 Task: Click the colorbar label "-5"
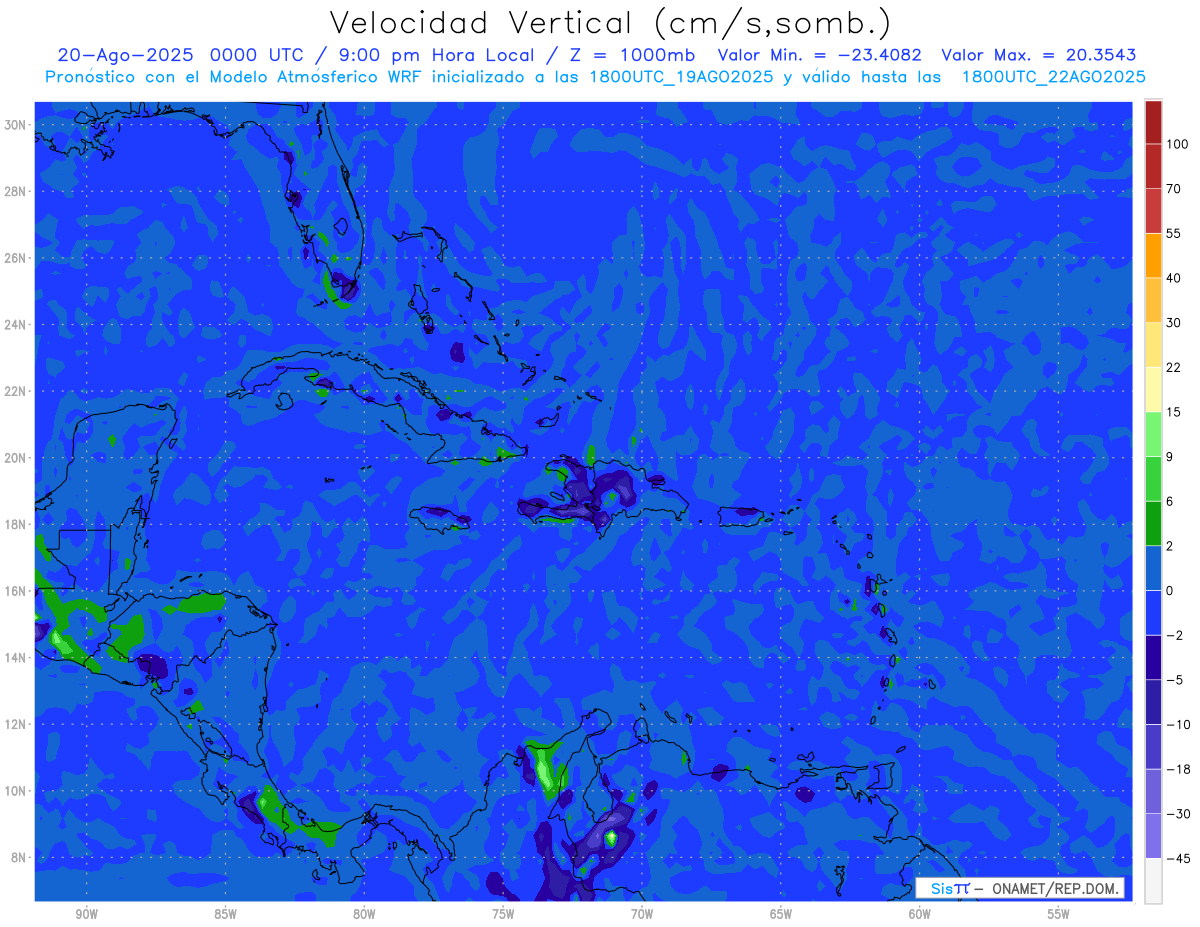tap(1174, 680)
